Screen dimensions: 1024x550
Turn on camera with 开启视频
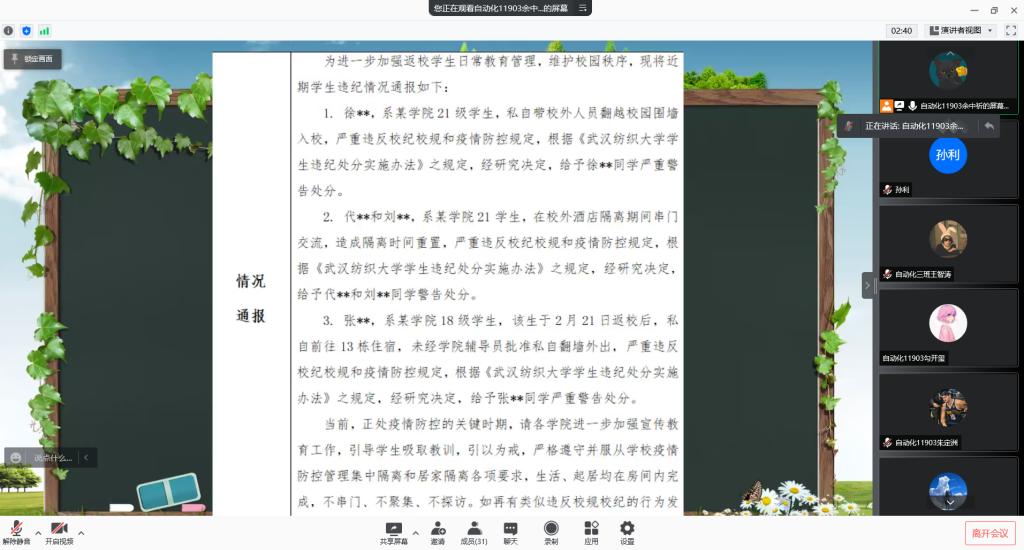59,530
